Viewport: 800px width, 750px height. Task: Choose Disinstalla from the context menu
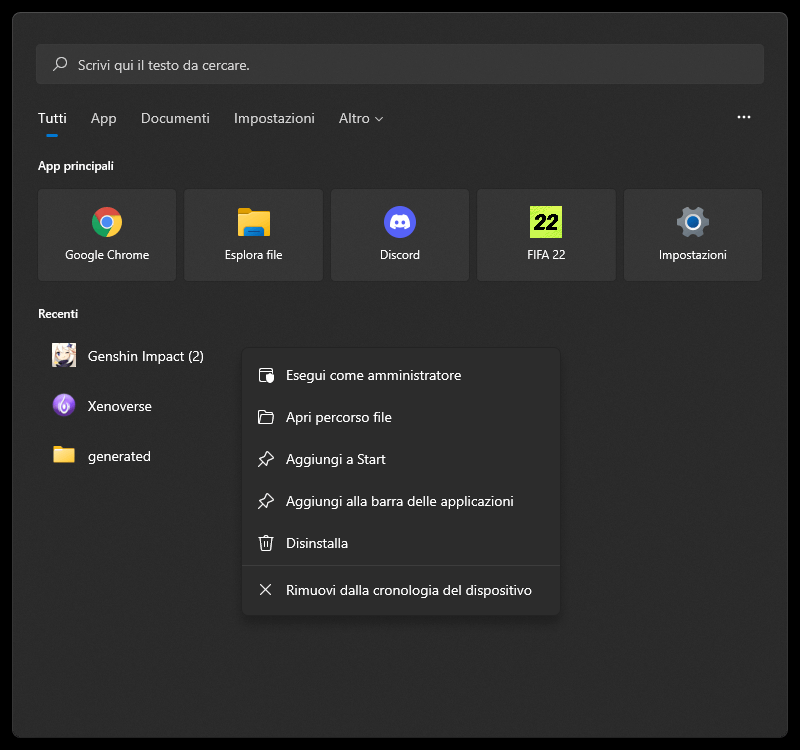[401, 543]
